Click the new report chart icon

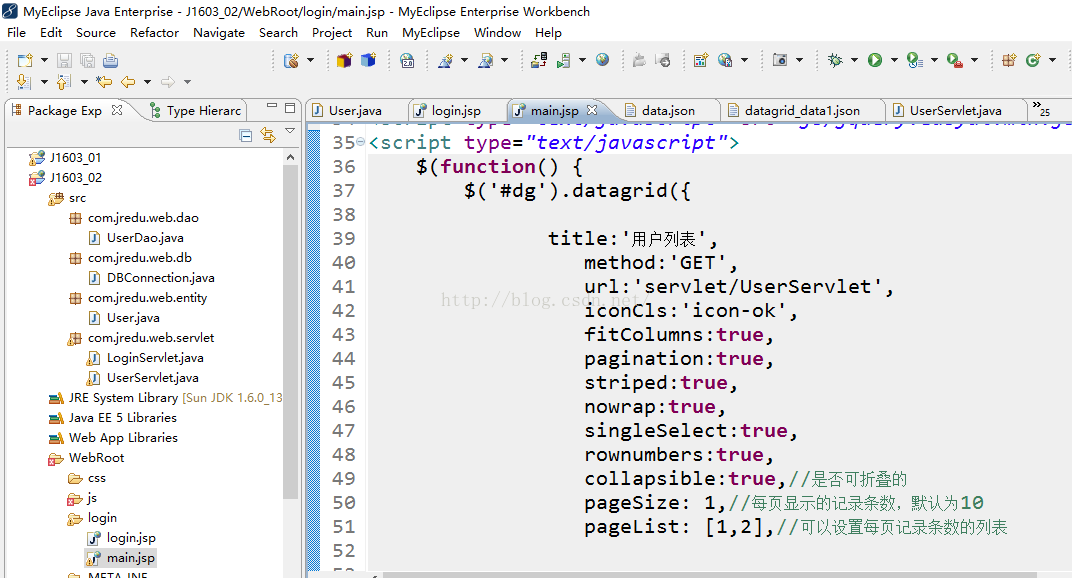point(701,60)
